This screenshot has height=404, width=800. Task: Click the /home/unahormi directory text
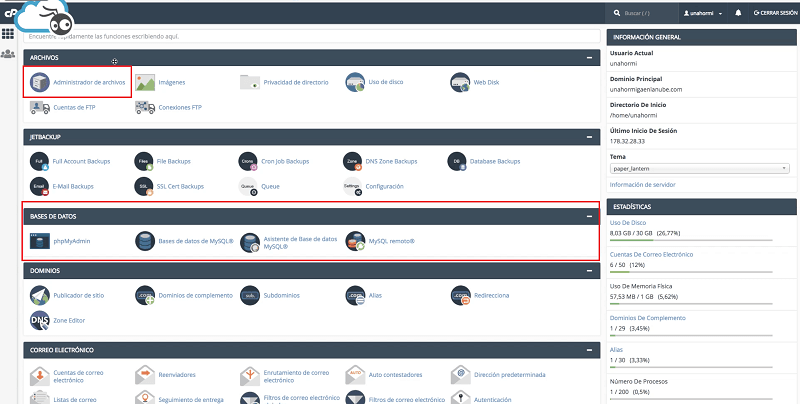[633, 115]
